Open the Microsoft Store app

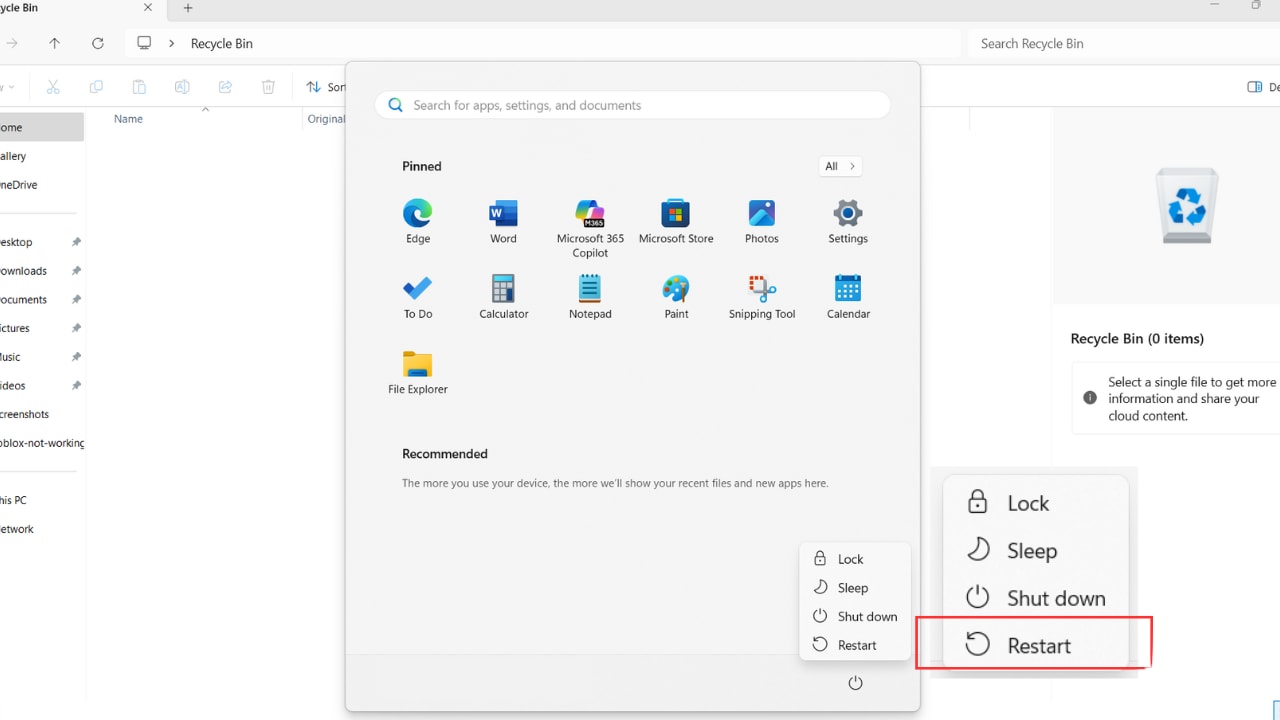tap(676, 222)
